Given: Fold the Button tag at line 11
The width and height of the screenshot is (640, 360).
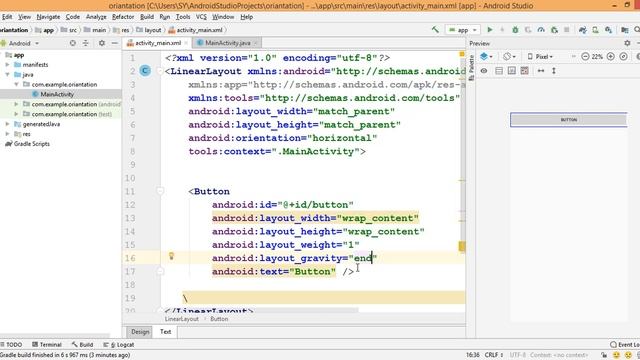Looking at the screenshot, I should [160, 191].
